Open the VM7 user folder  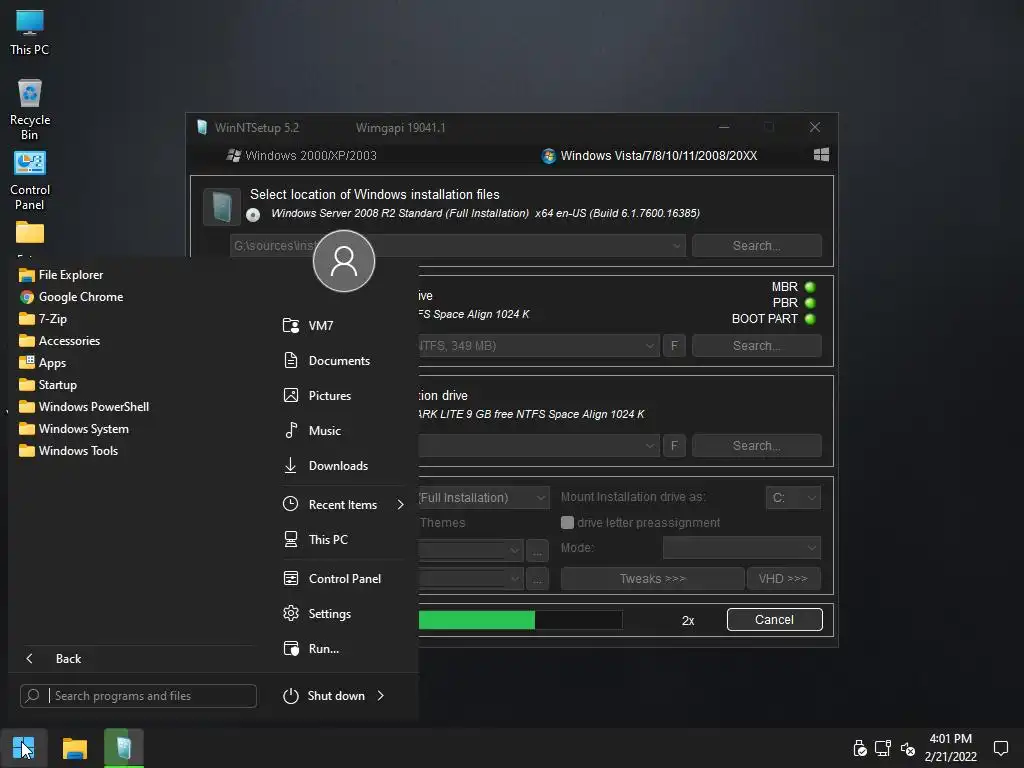pyautogui.click(x=308, y=325)
